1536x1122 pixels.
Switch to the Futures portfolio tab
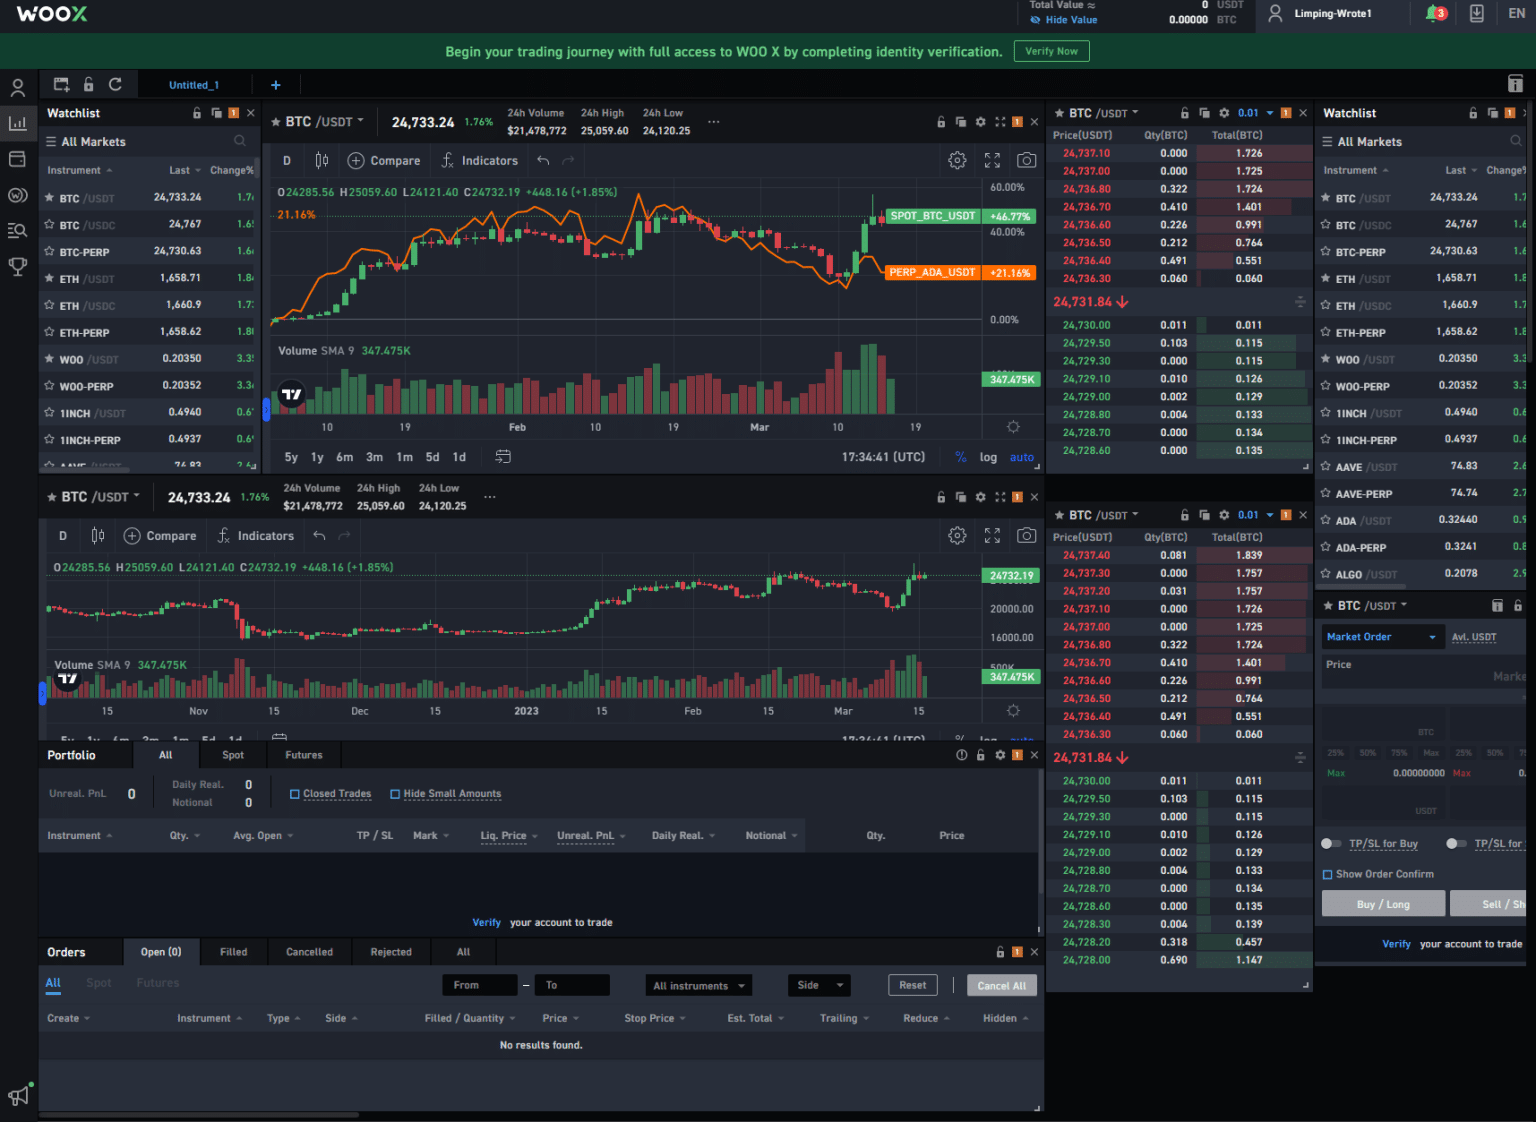coord(303,755)
